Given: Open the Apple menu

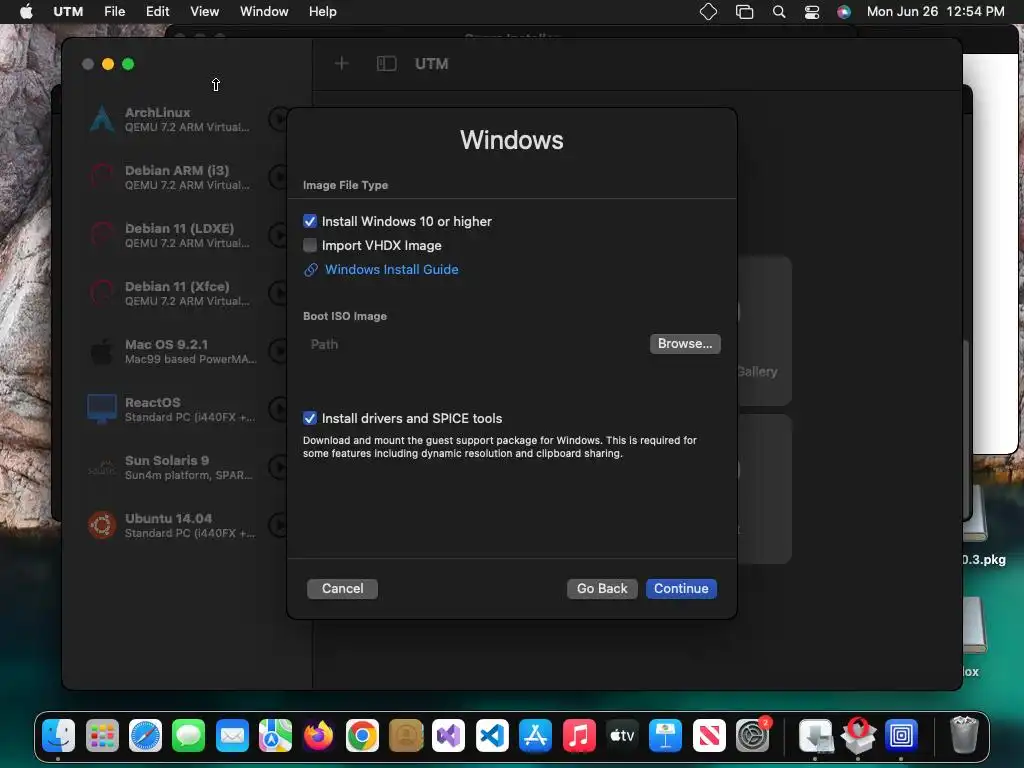Looking at the screenshot, I should point(26,12).
